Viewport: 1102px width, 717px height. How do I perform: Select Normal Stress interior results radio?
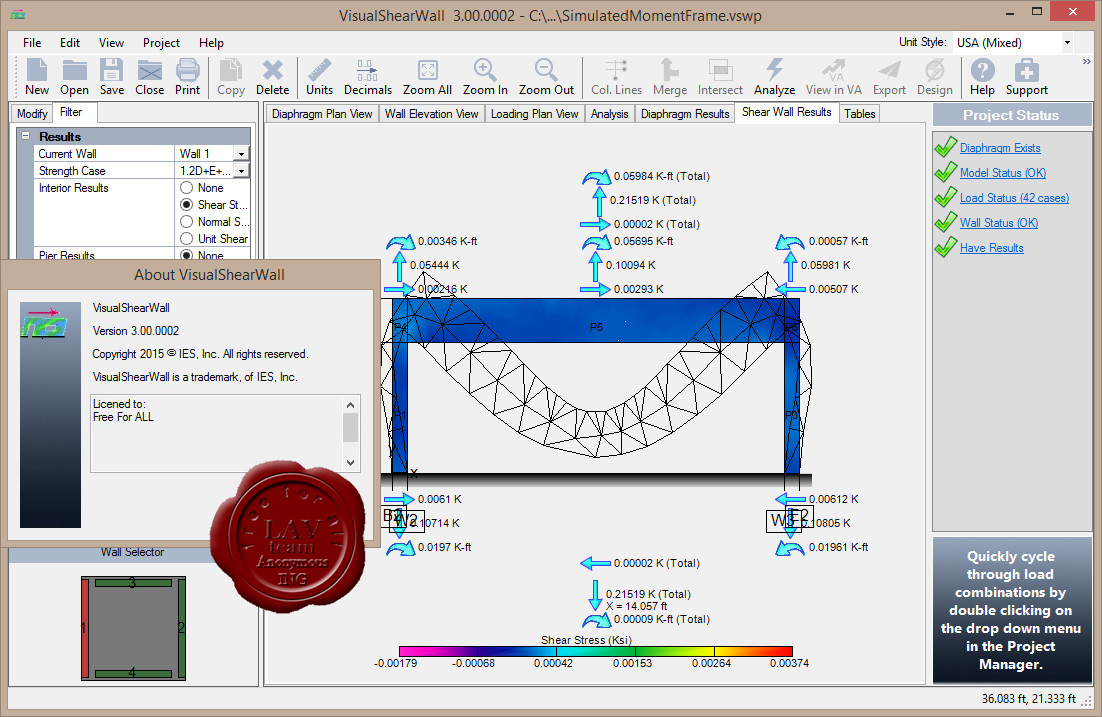(186, 221)
